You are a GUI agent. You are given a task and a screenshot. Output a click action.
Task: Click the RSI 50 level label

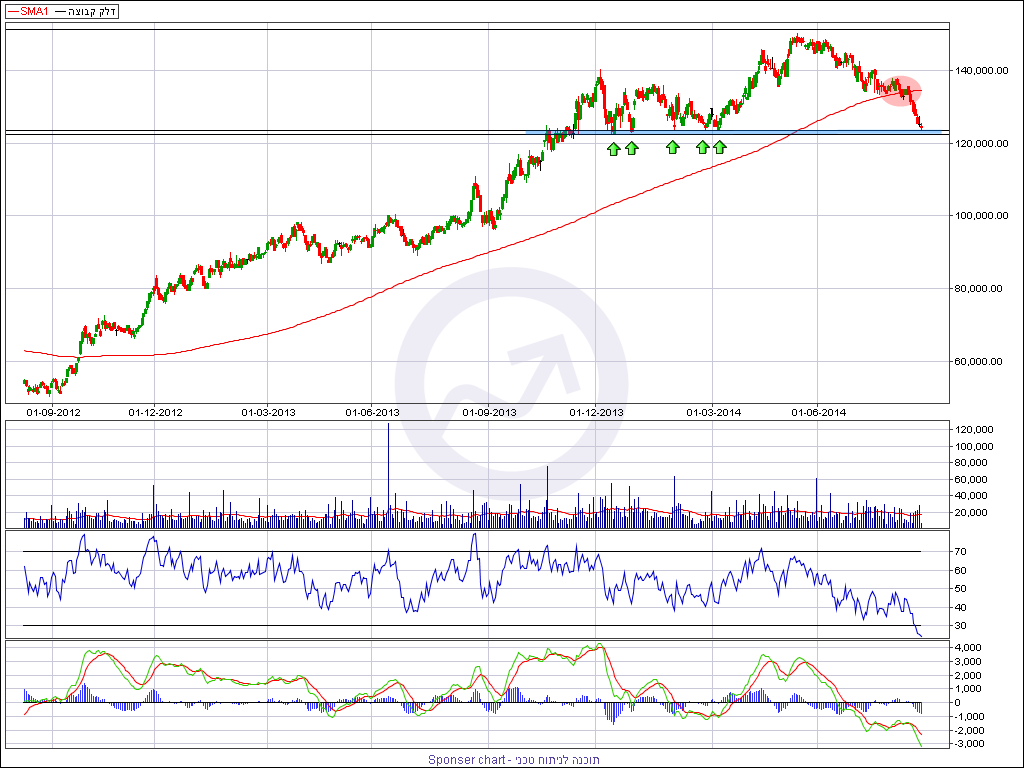click(960, 588)
